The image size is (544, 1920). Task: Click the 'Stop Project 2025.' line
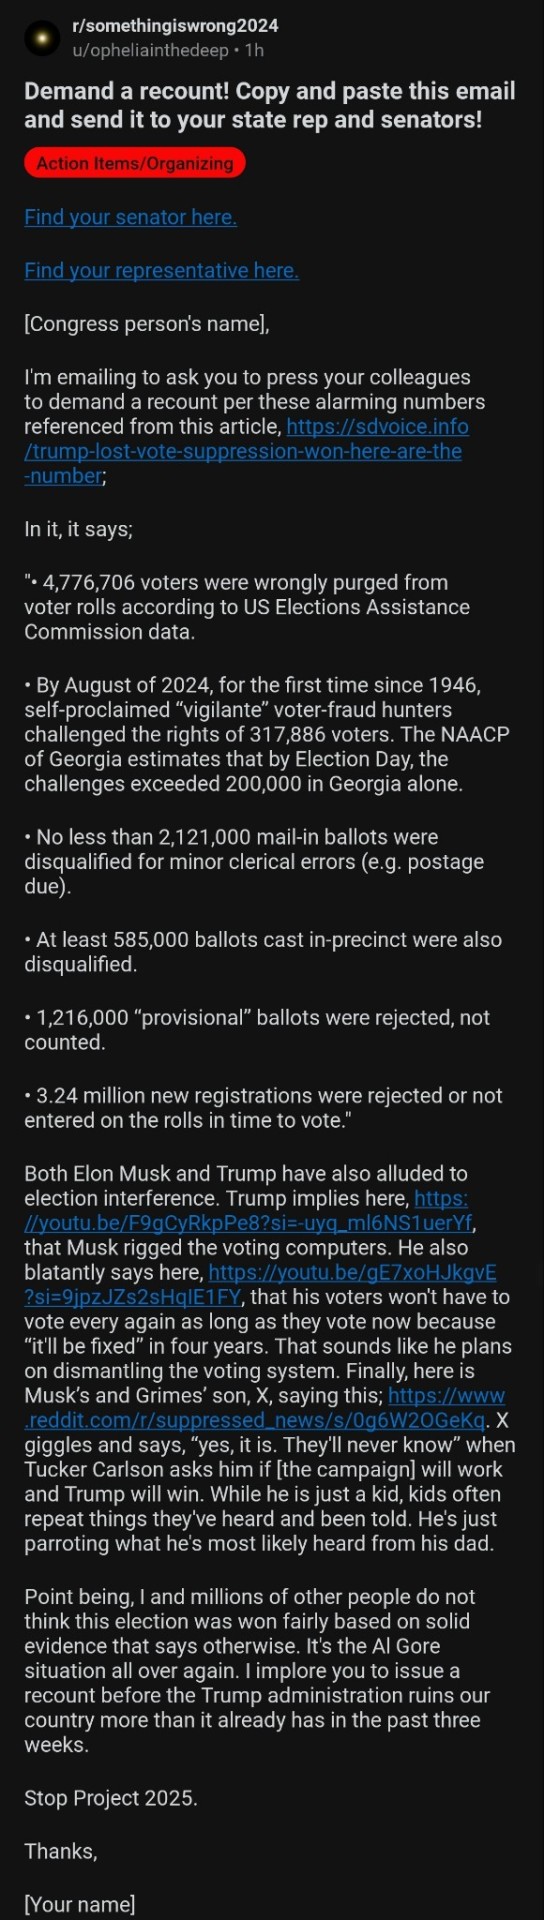pyautogui.click(x=111, y=1797)
